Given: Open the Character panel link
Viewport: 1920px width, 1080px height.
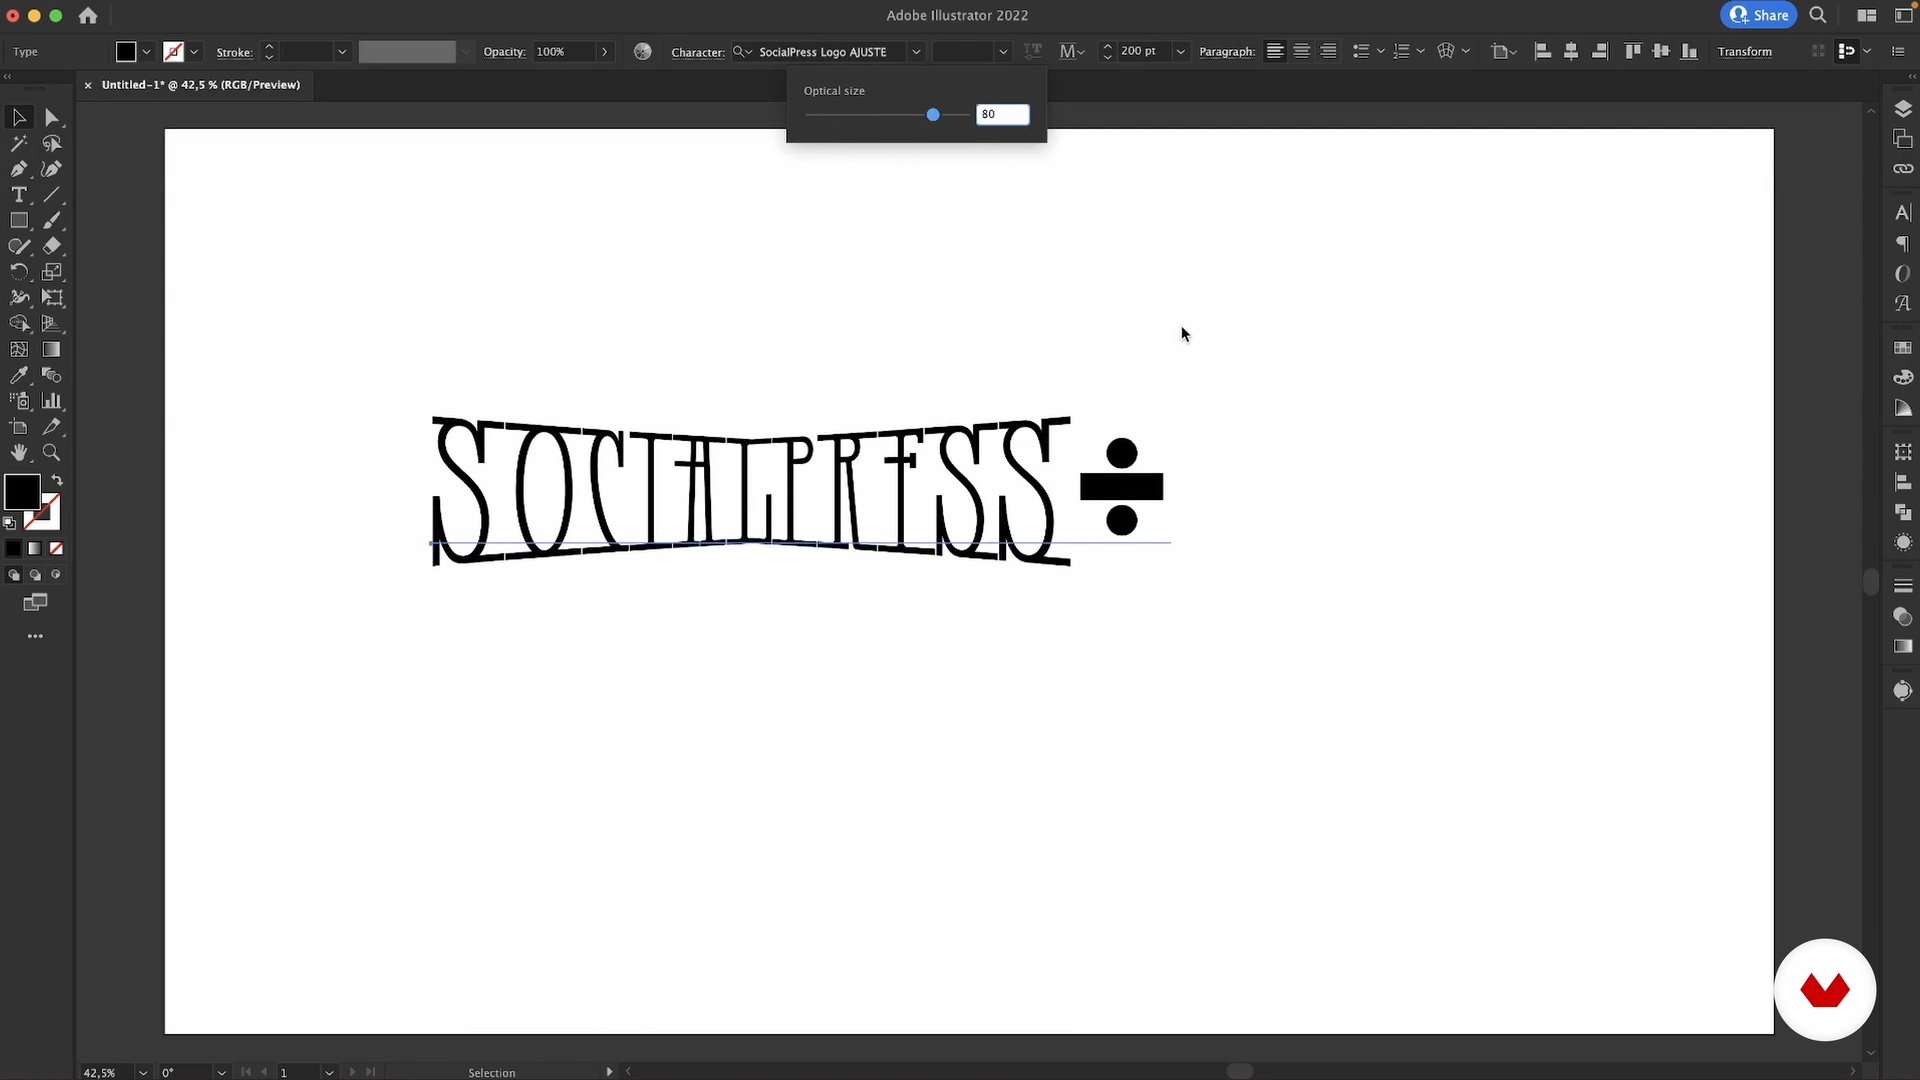Looking at the screenshot, I should [x=698, y=52].
